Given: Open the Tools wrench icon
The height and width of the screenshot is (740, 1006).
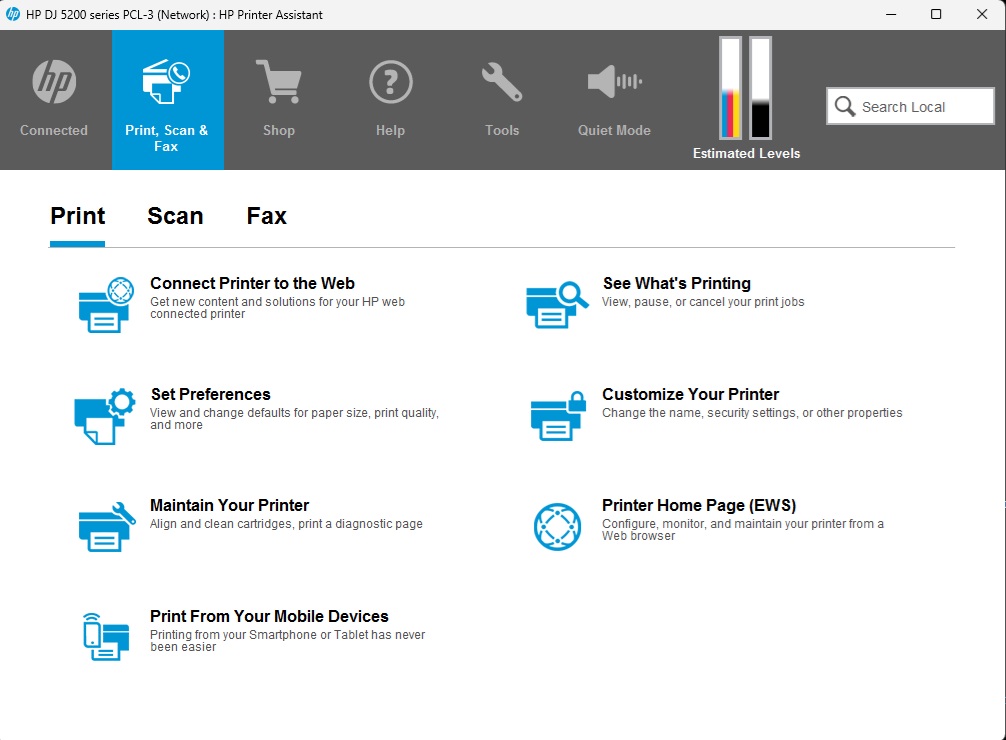Looking at the screenshot, I should pos(501,82).
